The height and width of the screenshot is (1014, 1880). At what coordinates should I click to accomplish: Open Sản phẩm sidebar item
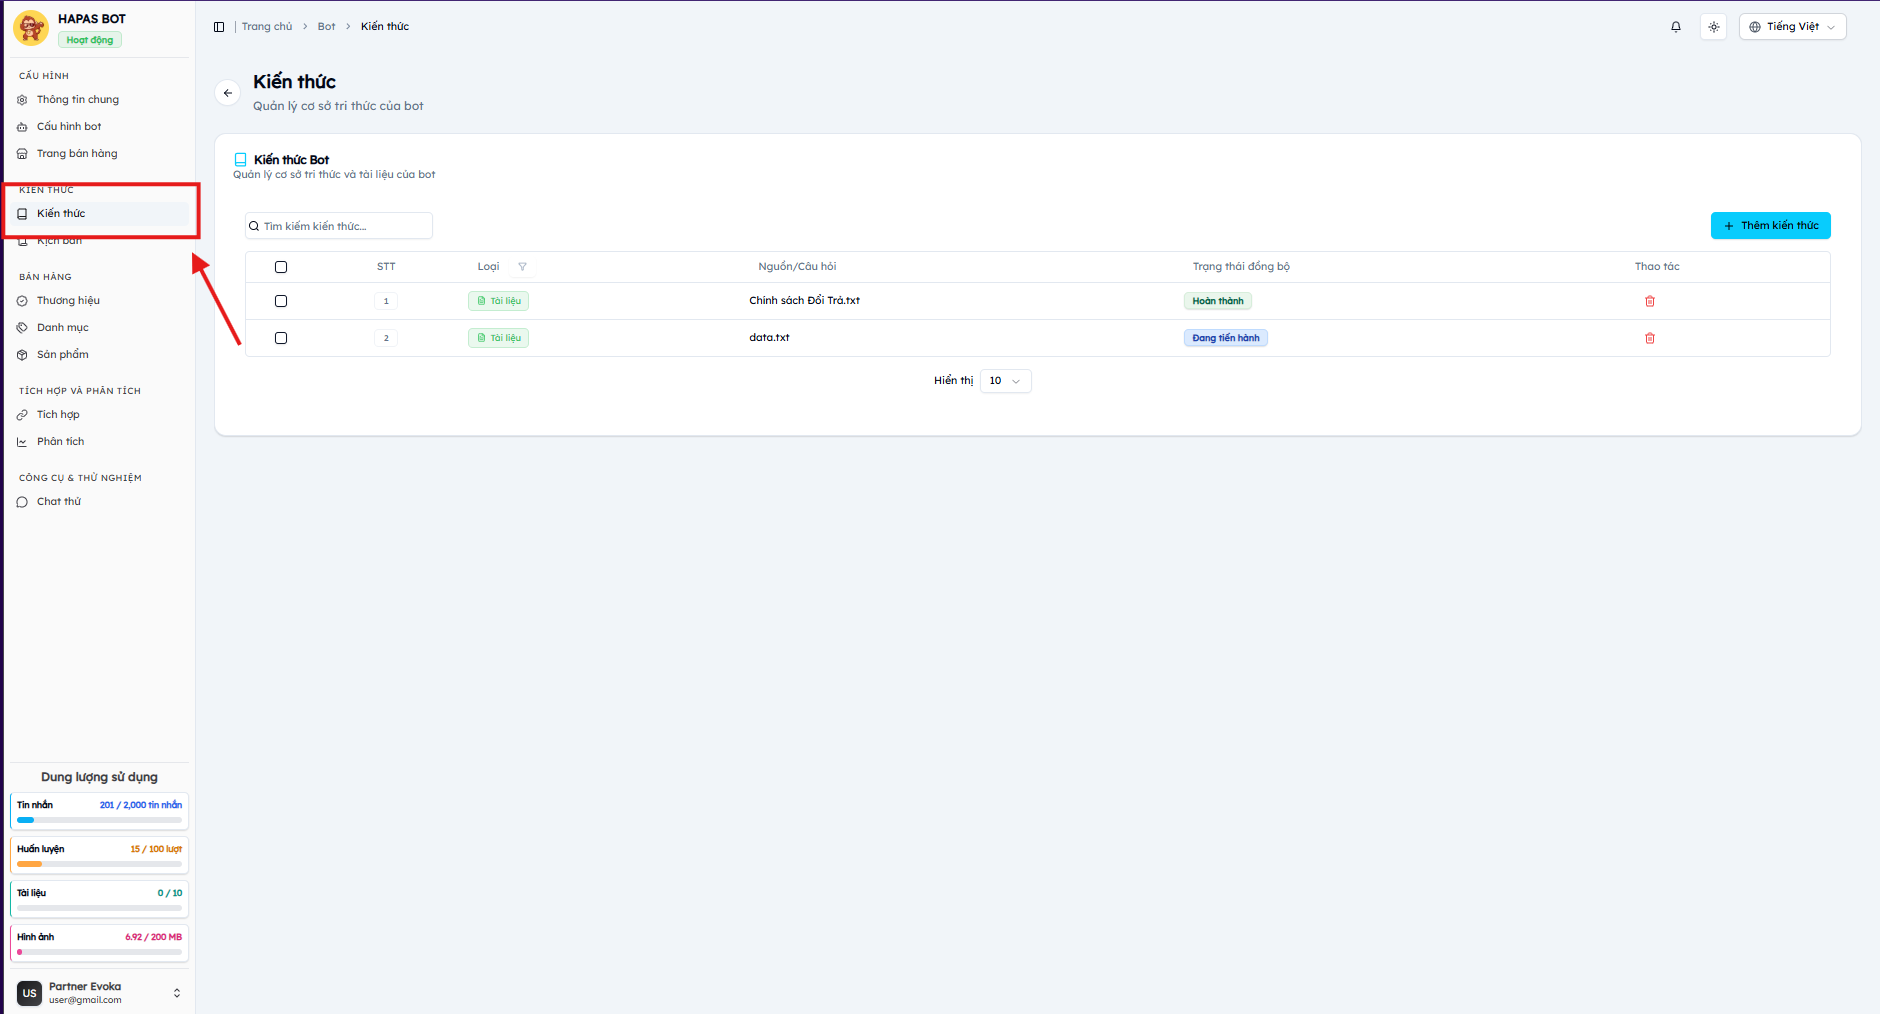(97, 355)
